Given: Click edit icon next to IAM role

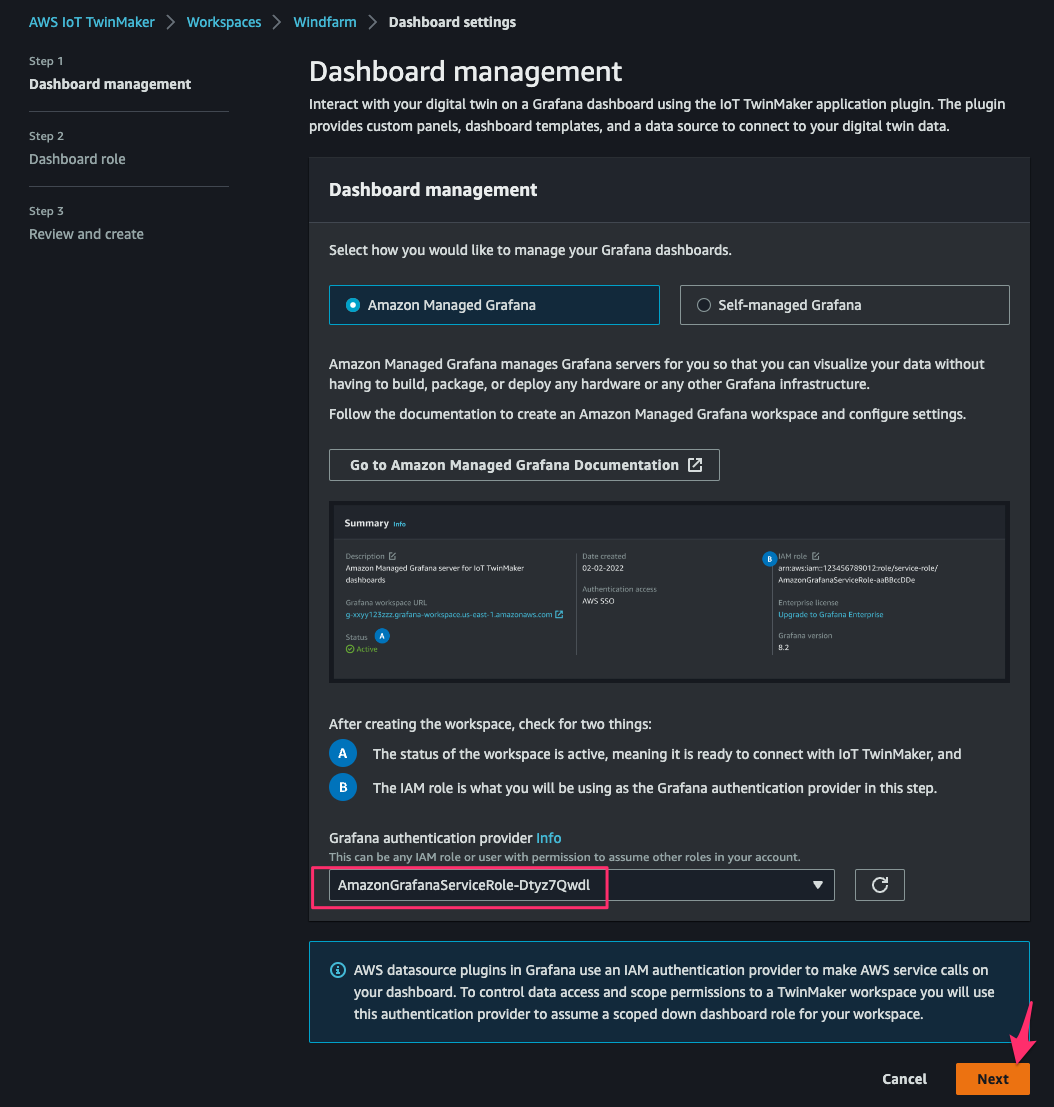Looking at the screenshot, I should (815, 556).
